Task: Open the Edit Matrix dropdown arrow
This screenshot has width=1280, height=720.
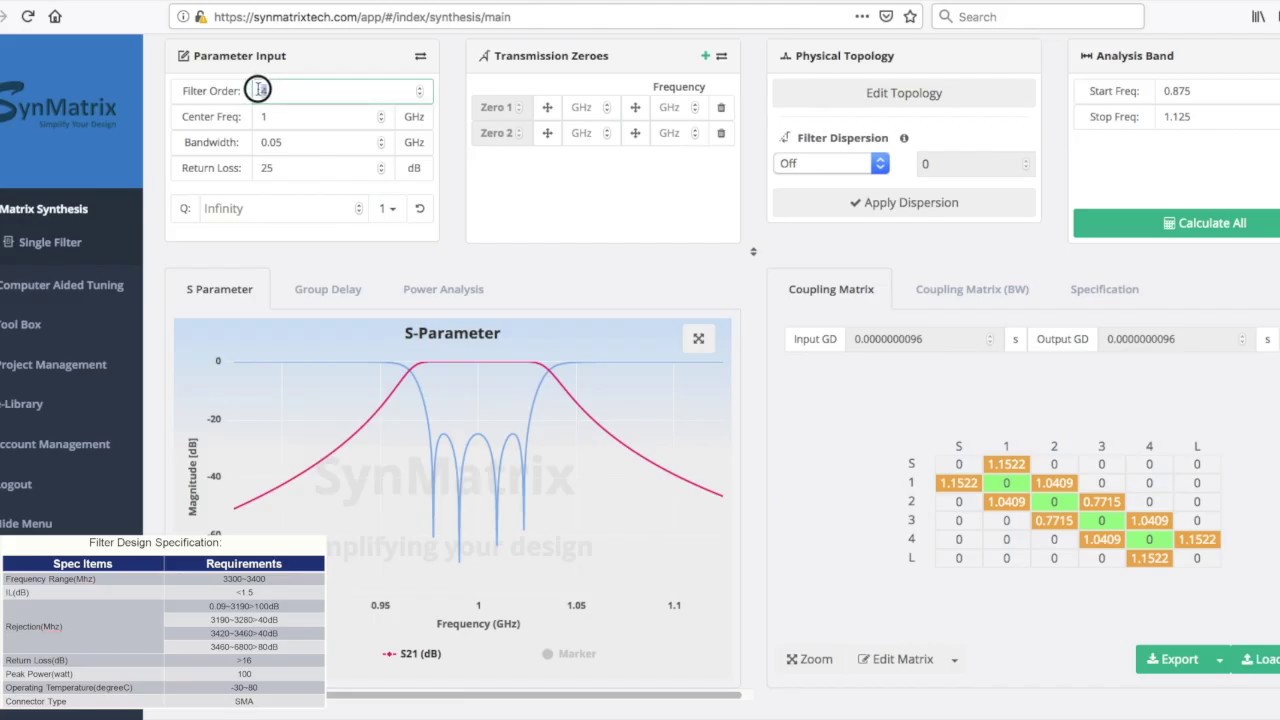Action: pyautogui.click(x=954, y=660)
